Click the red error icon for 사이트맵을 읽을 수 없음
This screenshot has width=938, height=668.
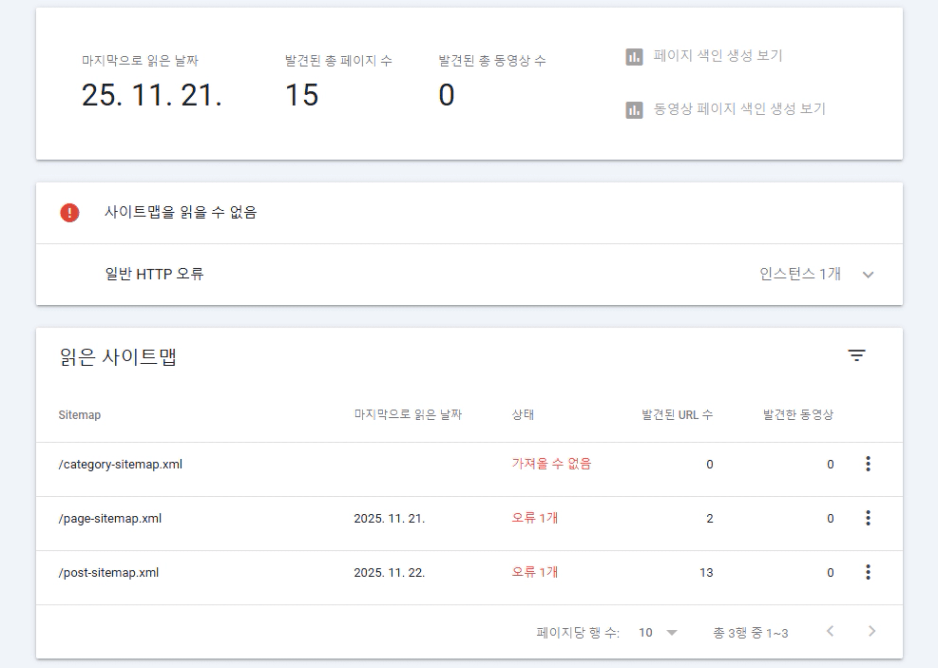point(69,213)
